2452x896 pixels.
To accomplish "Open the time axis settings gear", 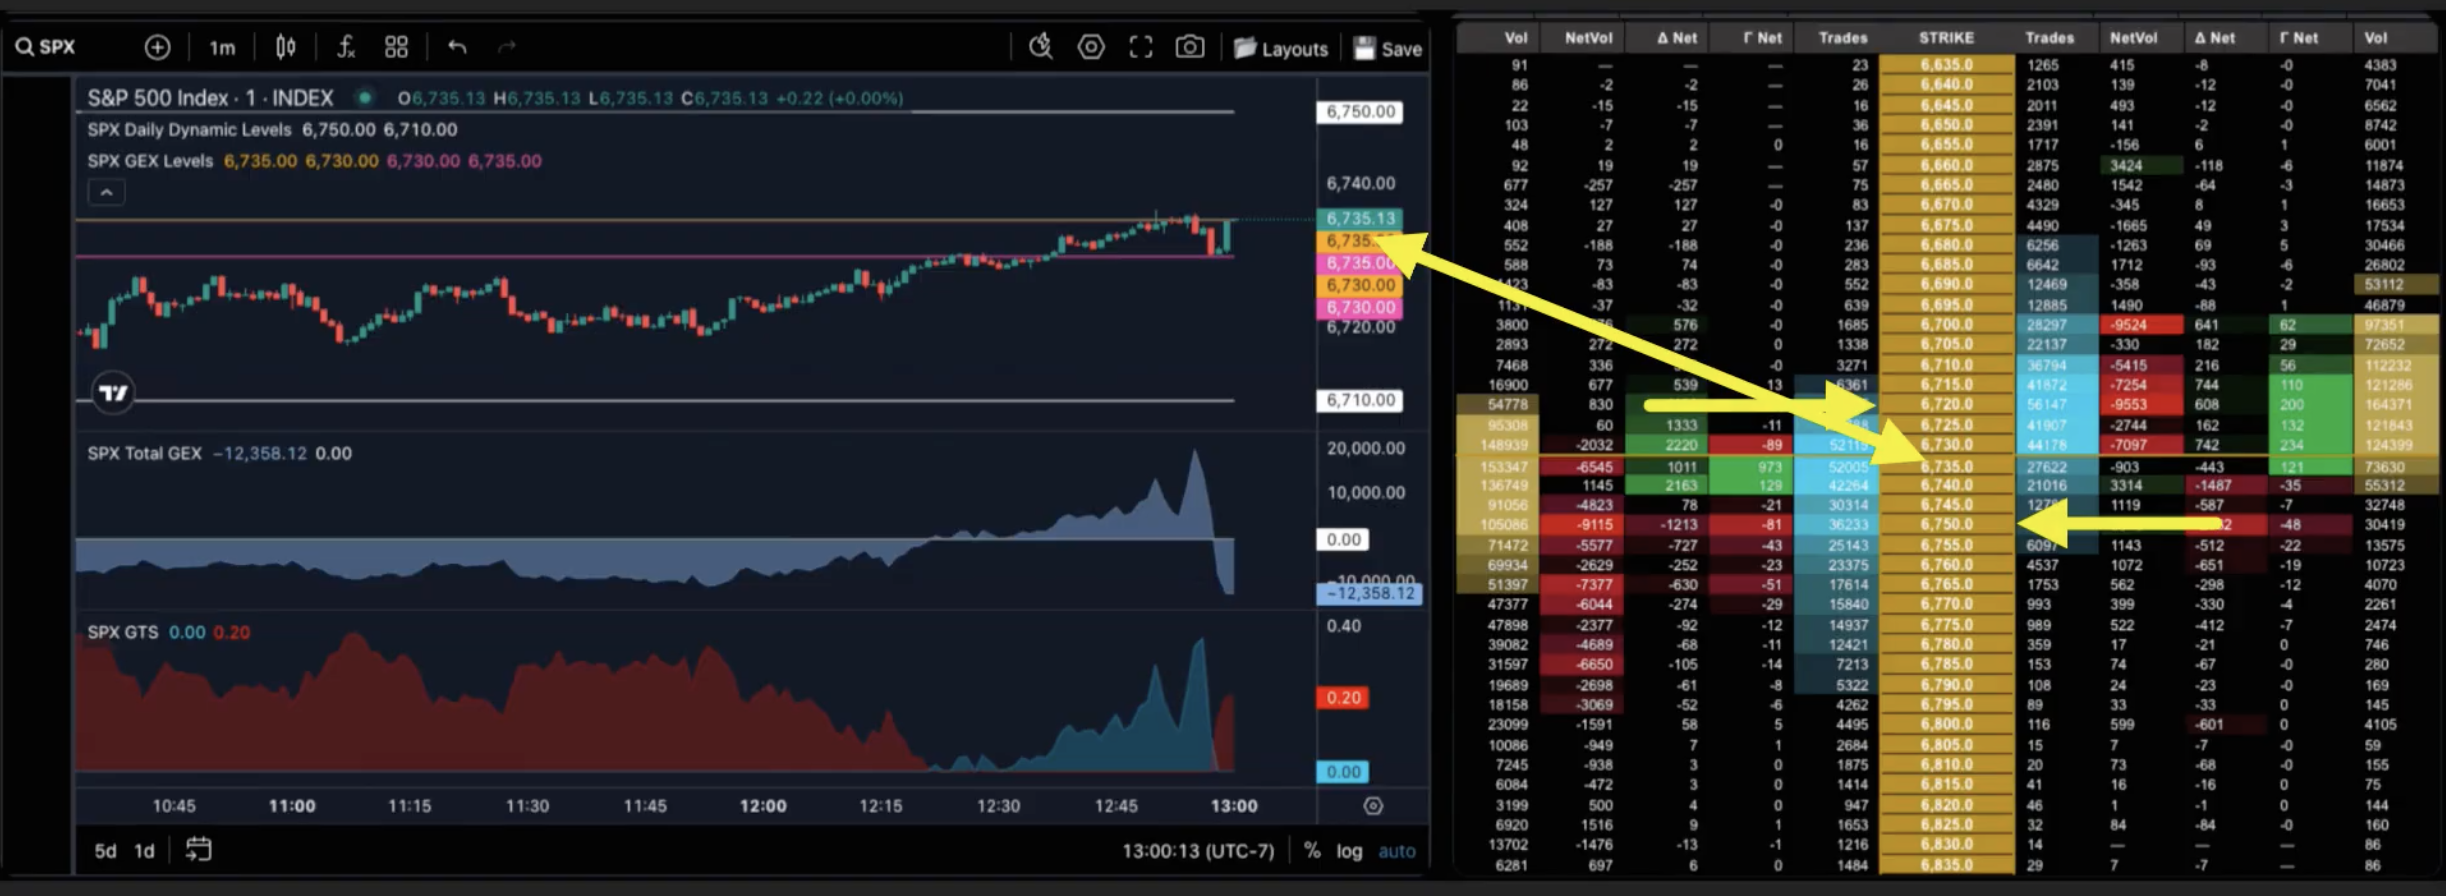I will 1373,806.
